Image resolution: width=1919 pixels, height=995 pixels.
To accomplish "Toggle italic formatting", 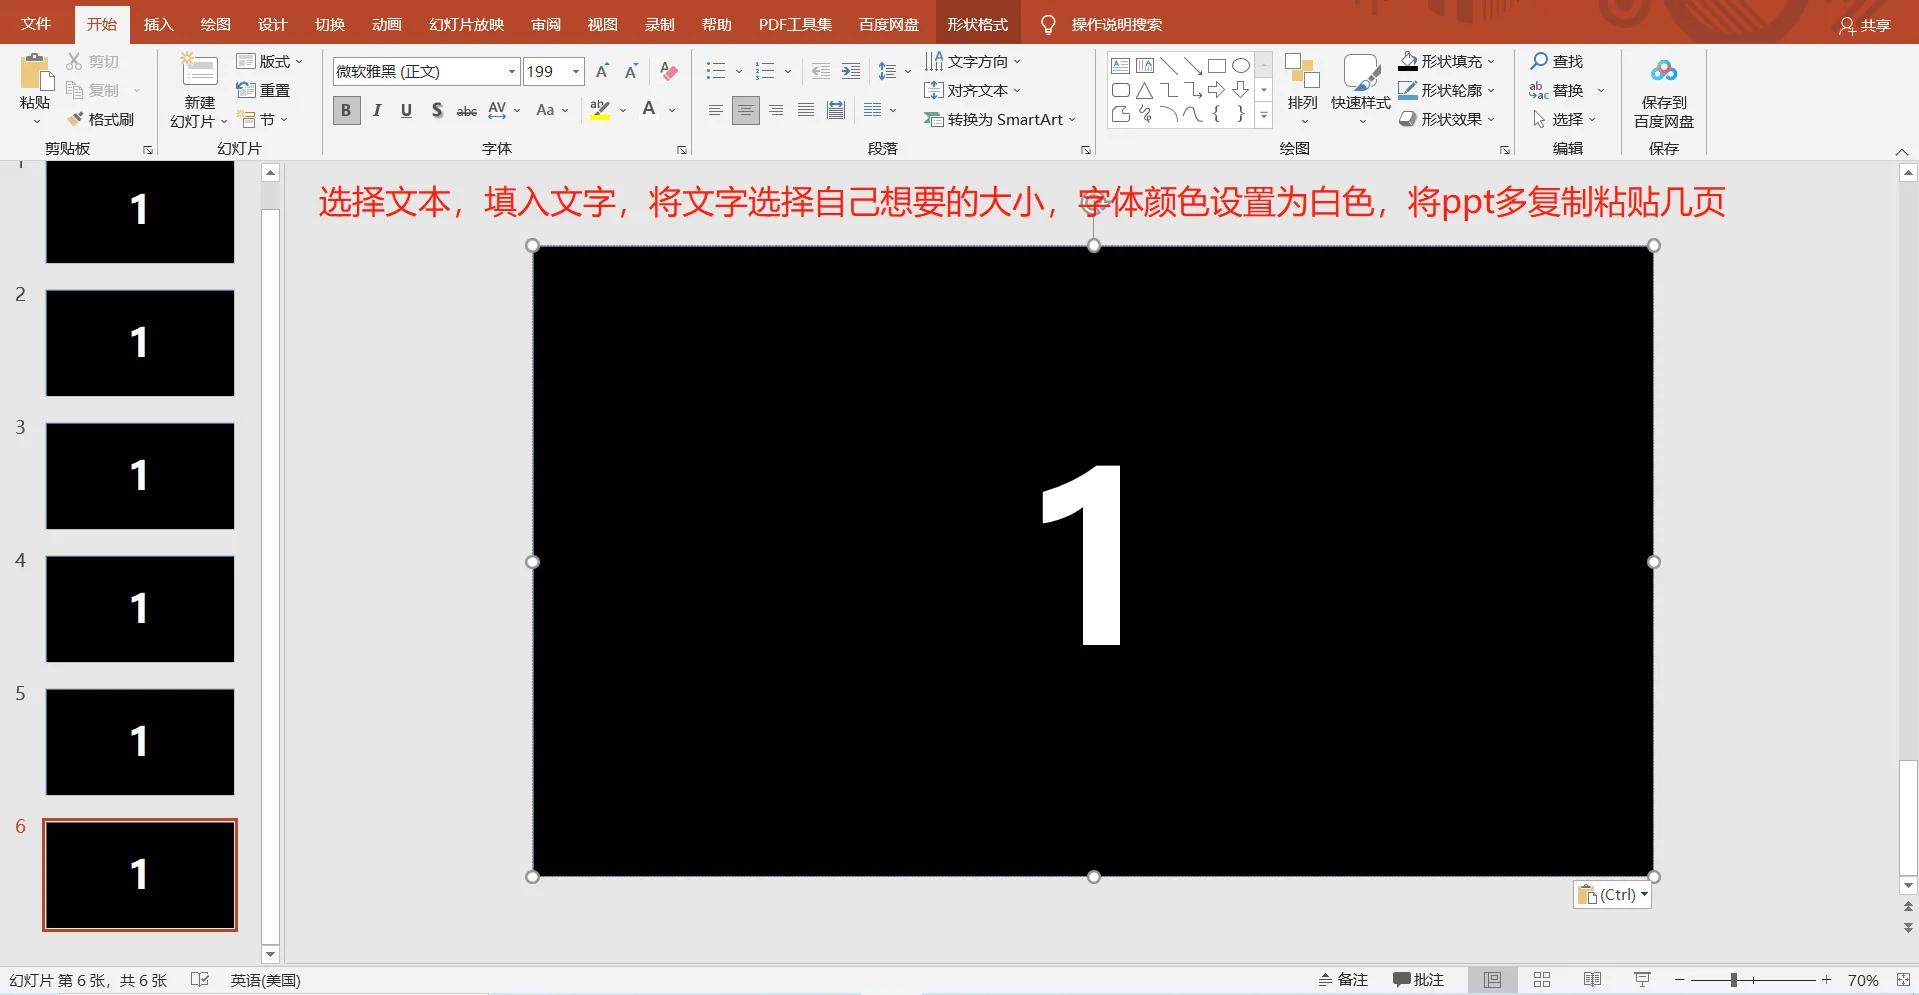I will tap(376, 110).
